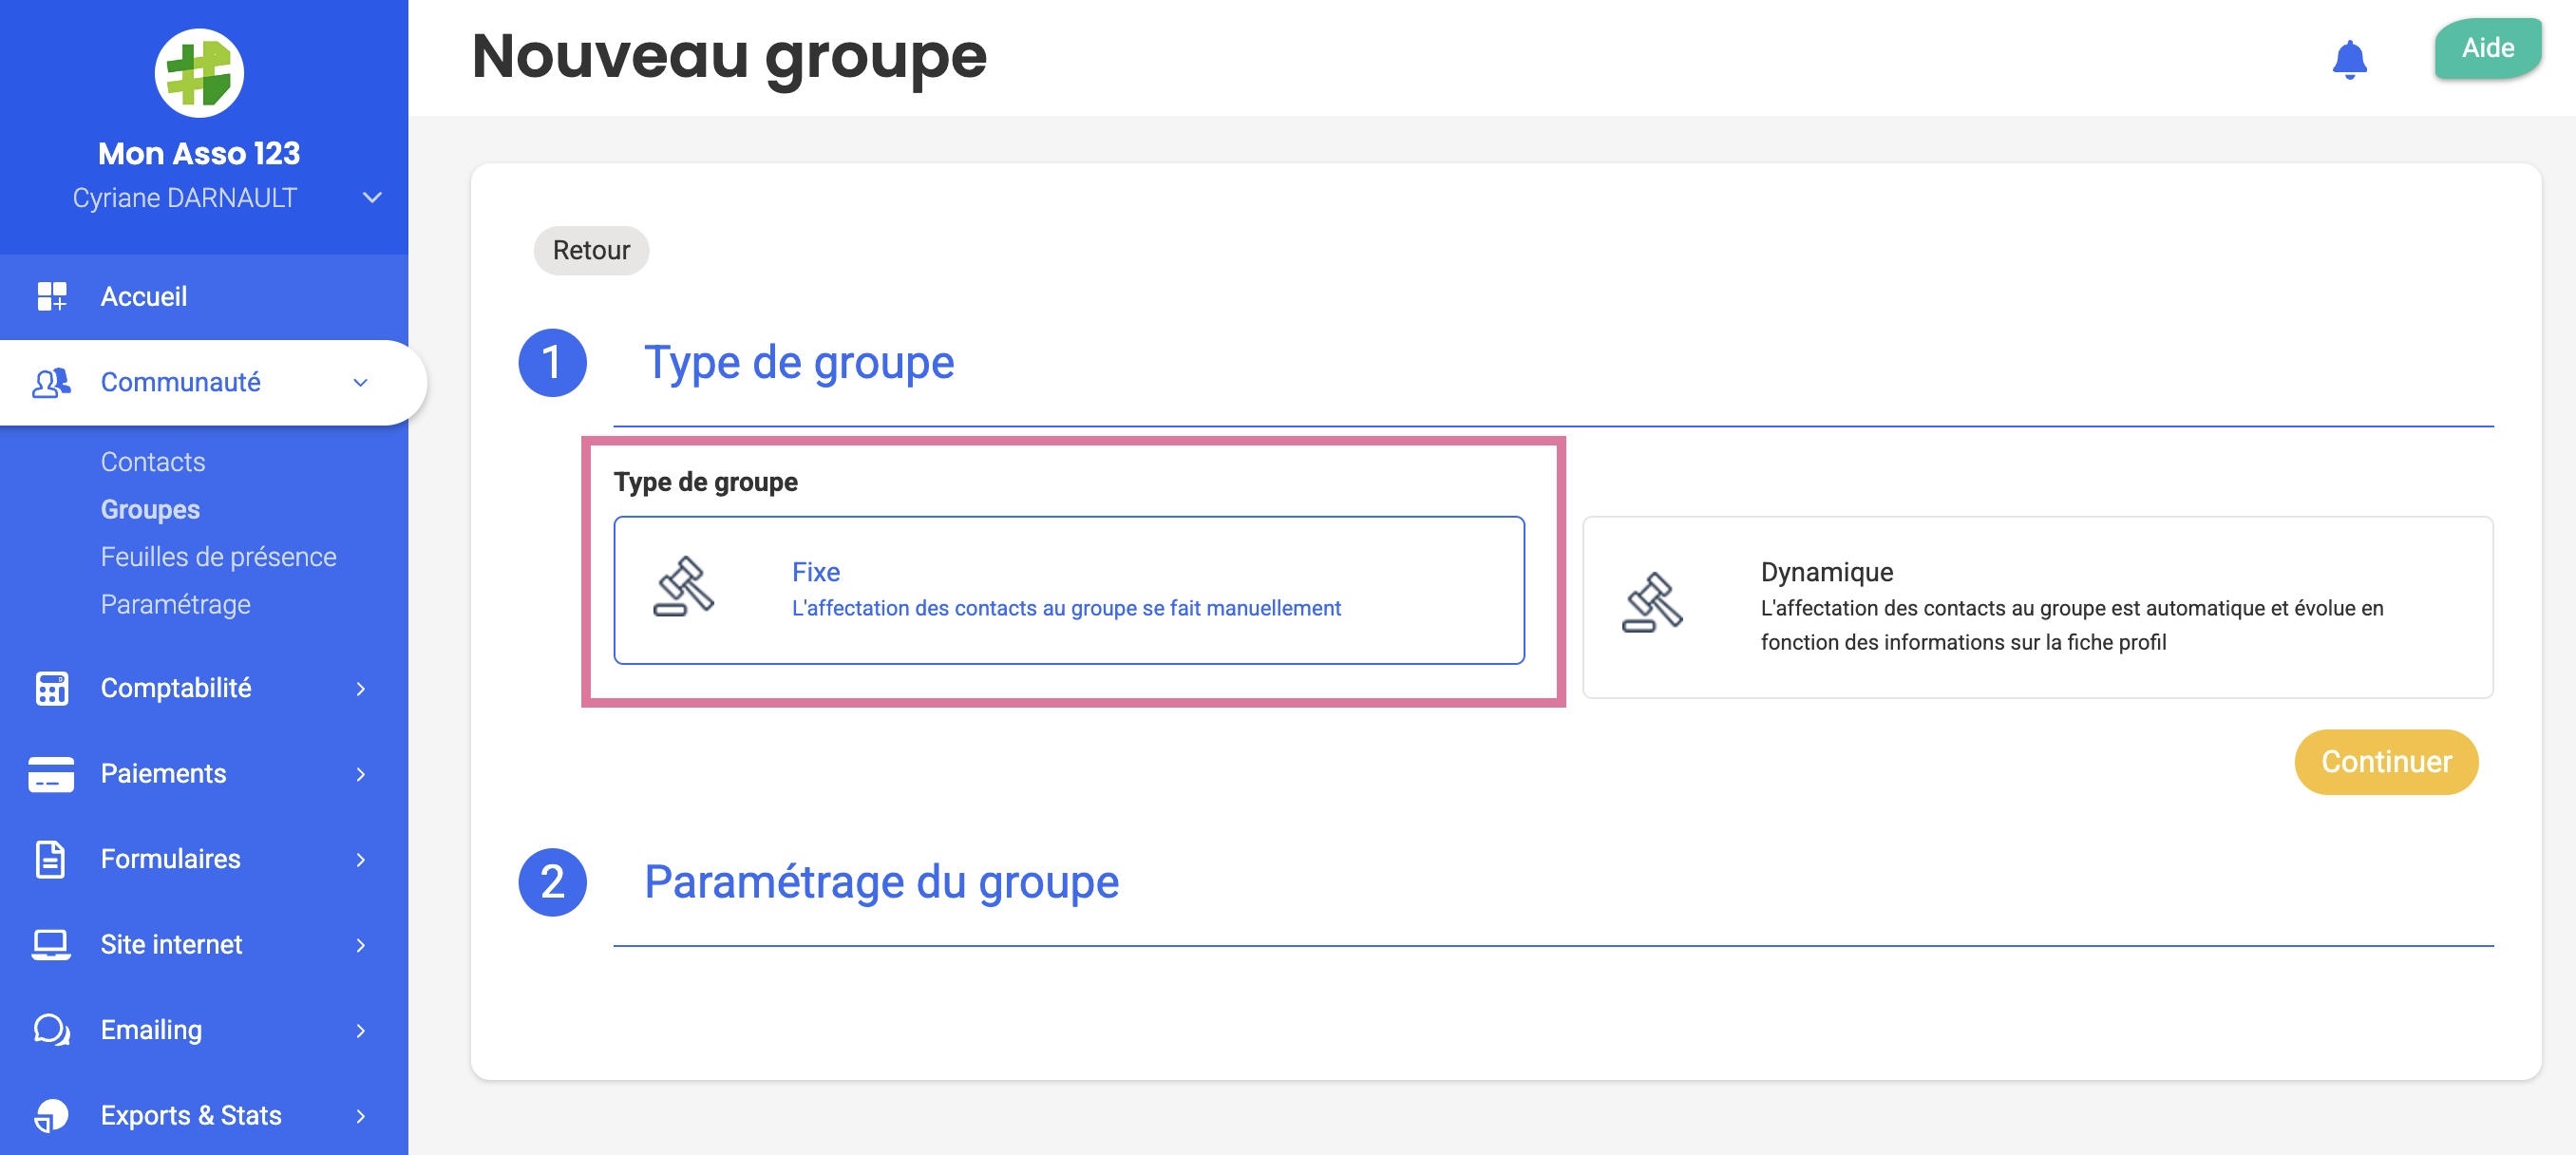Expand the Cyriane DARNAULT account dropdown

pos(371,197)
